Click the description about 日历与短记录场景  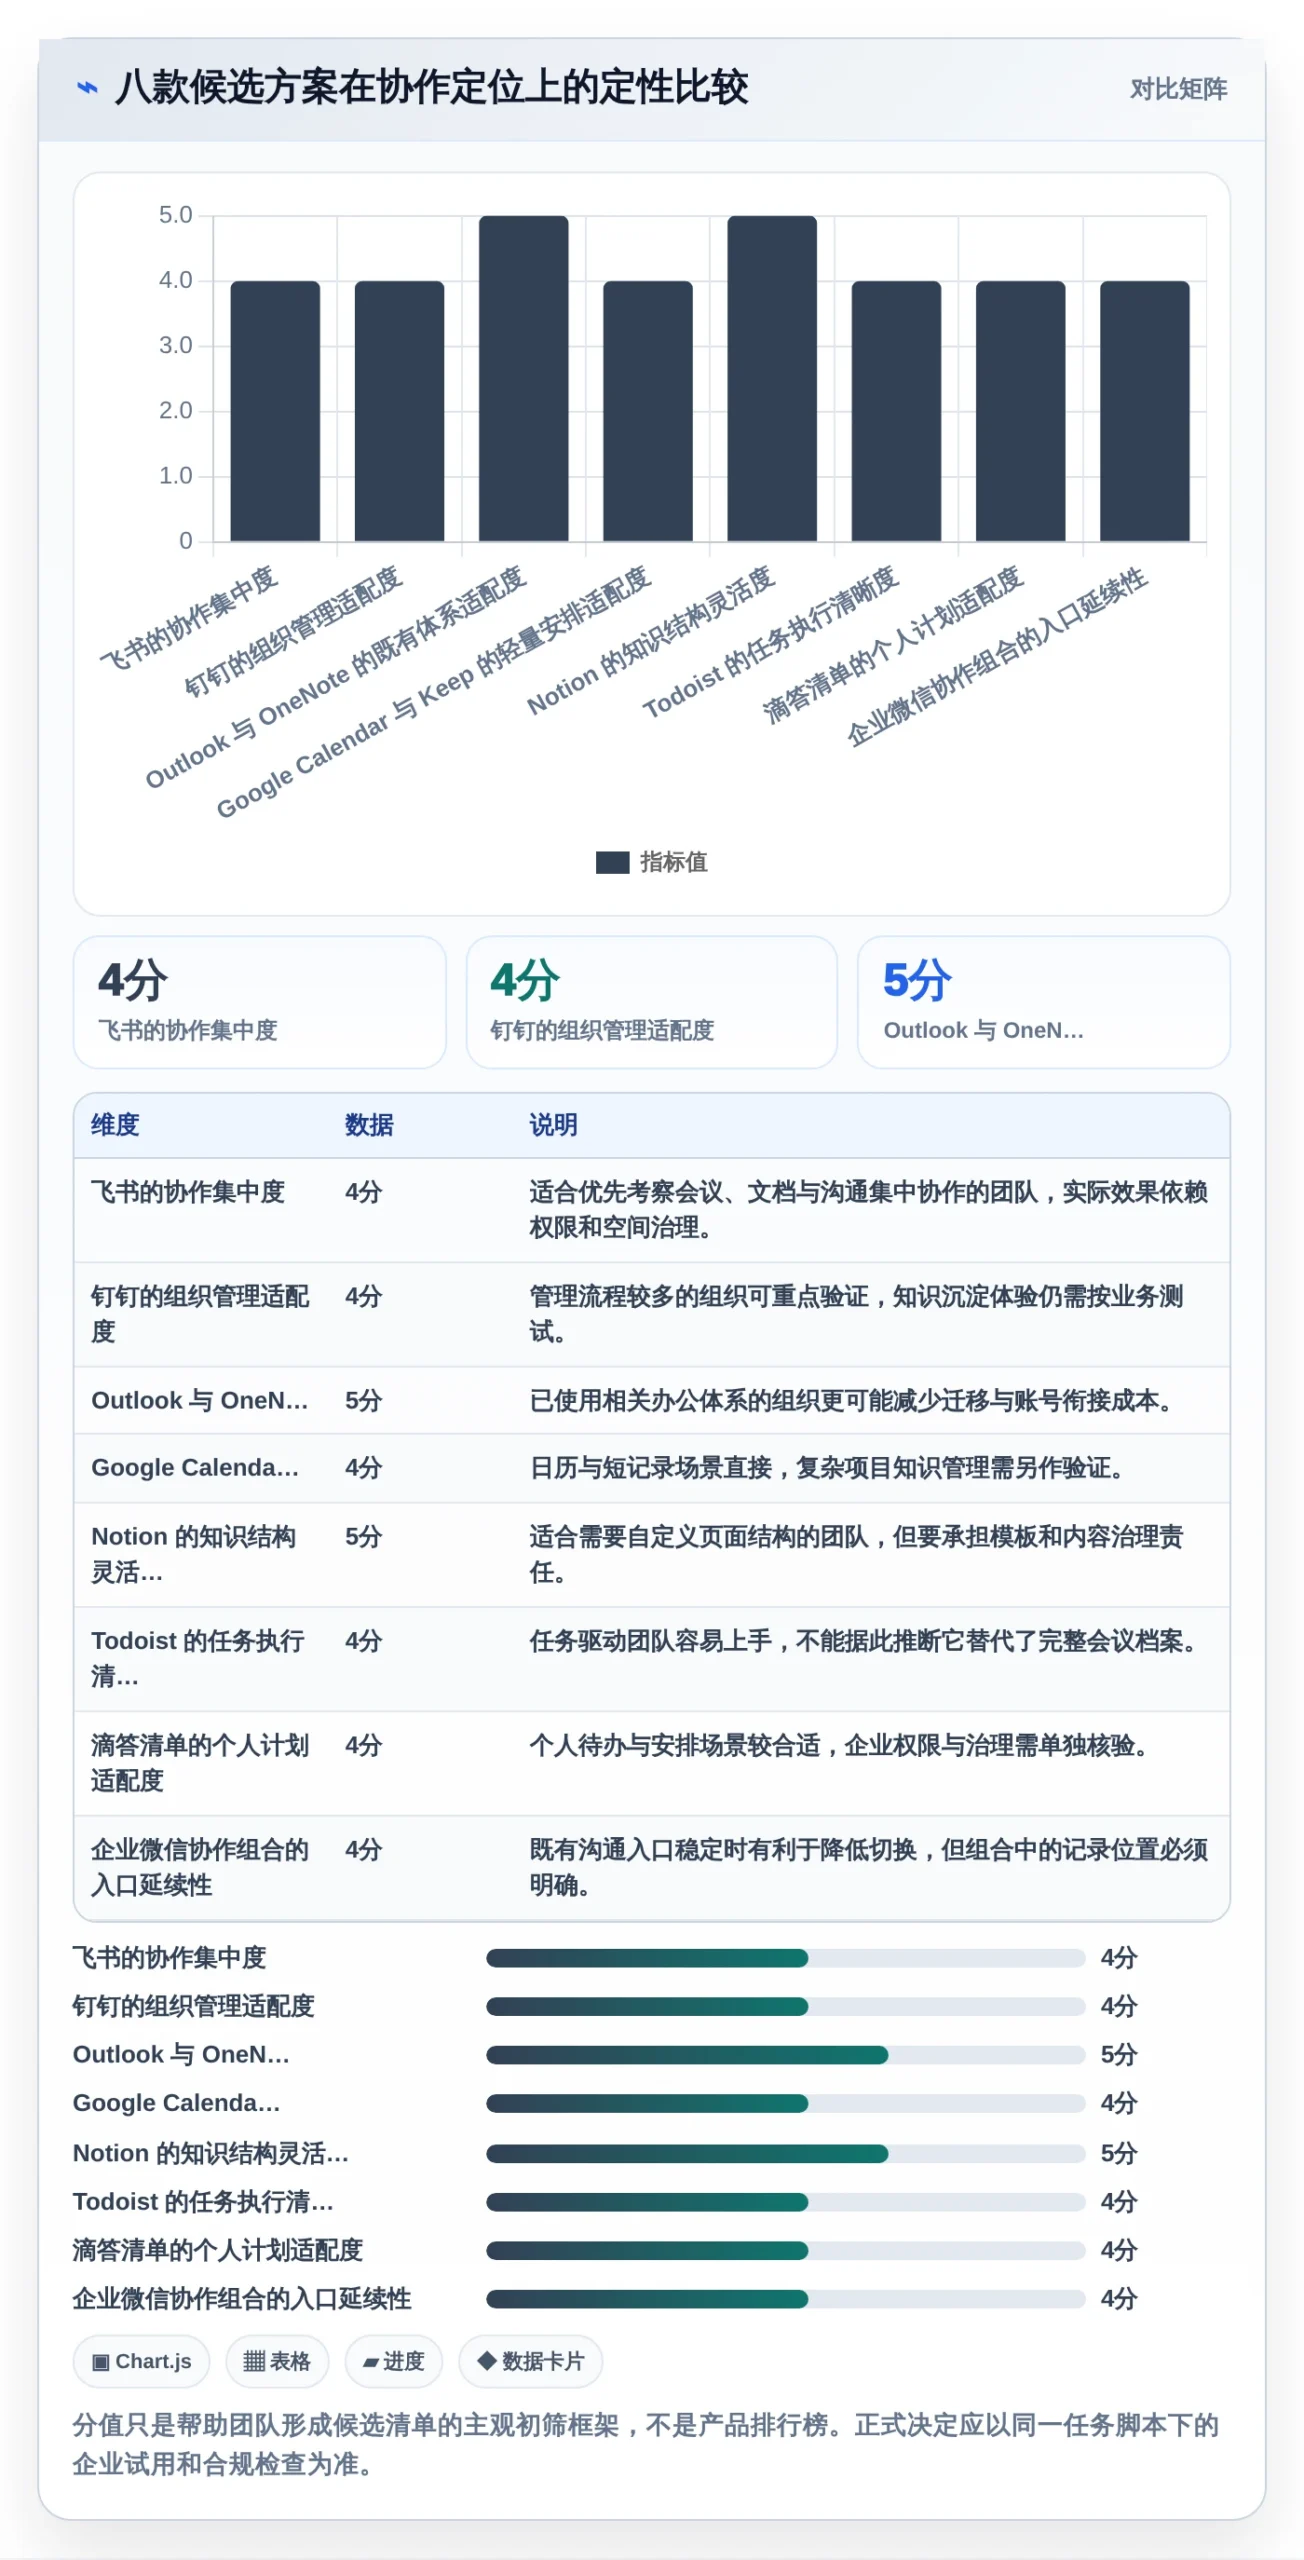(x=830, y=1468)
